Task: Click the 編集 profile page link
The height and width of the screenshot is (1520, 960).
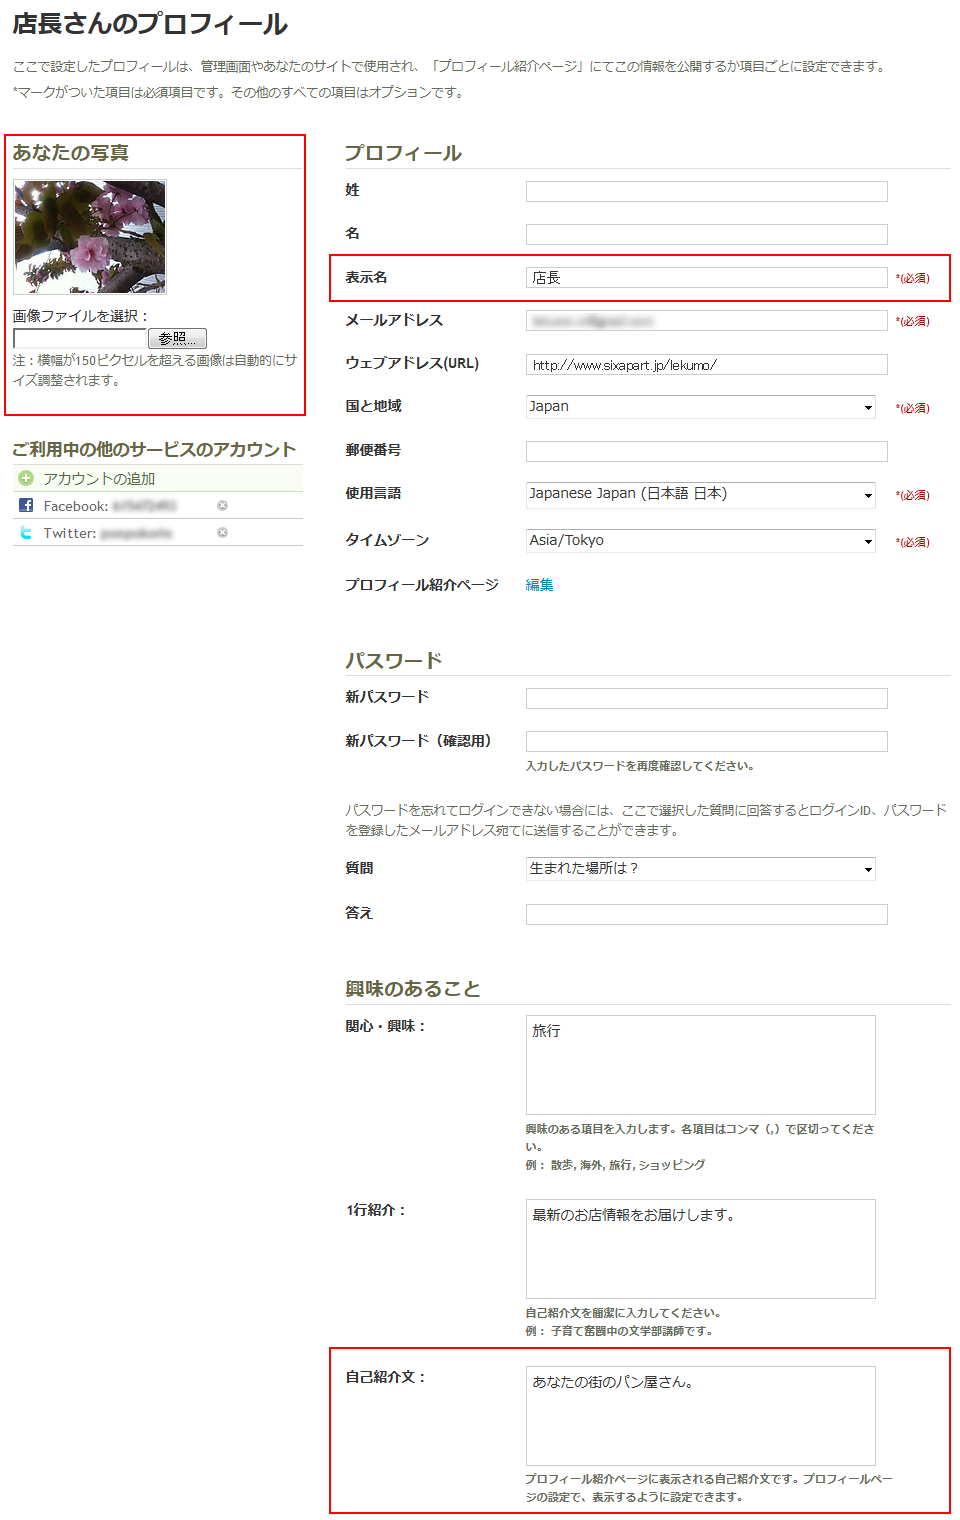Action: tap(540, 585)
